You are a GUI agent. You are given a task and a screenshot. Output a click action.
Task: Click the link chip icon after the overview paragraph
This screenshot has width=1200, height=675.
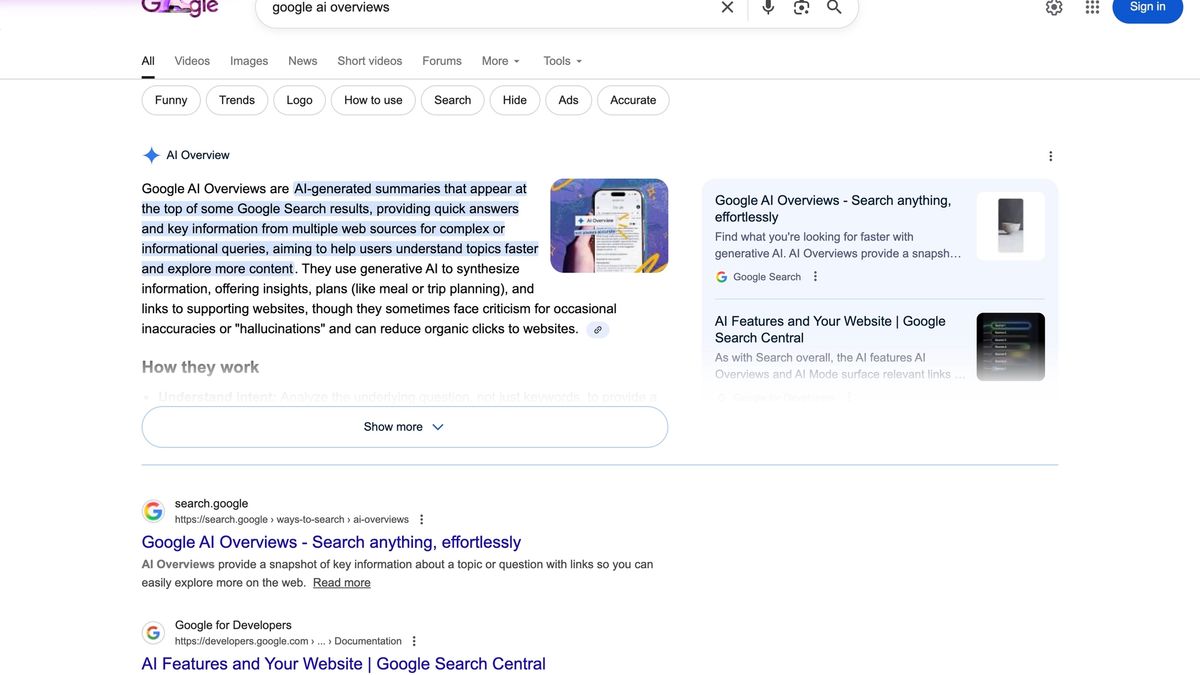598,329
